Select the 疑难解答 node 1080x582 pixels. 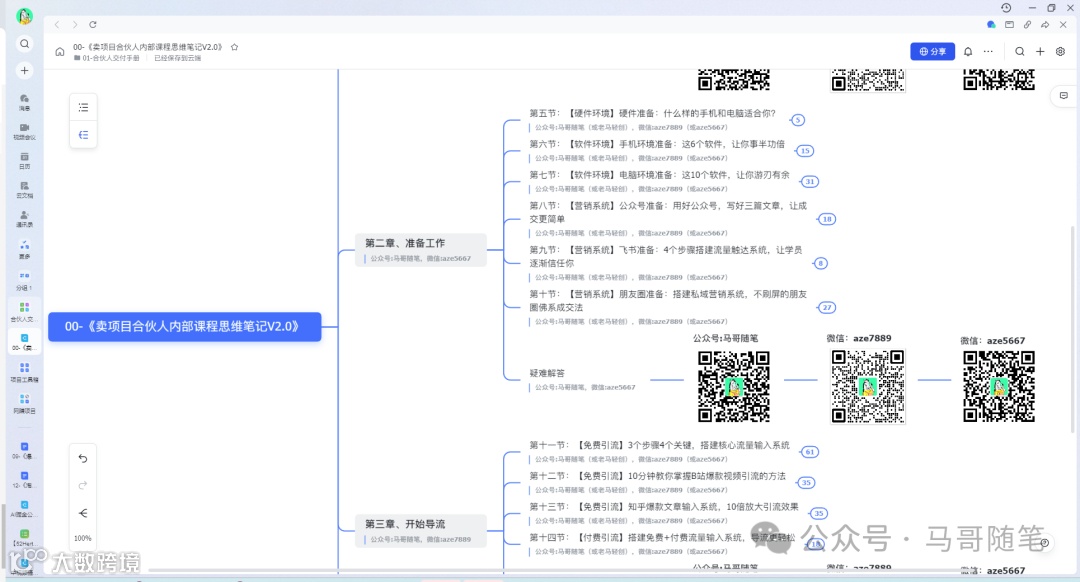pos(547,373)
